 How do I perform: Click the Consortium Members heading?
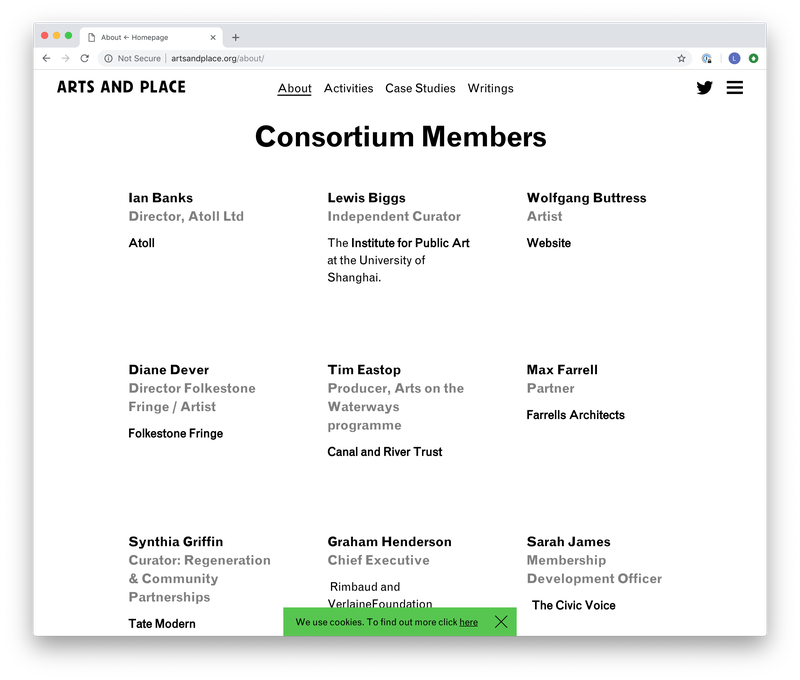[401, 137]
